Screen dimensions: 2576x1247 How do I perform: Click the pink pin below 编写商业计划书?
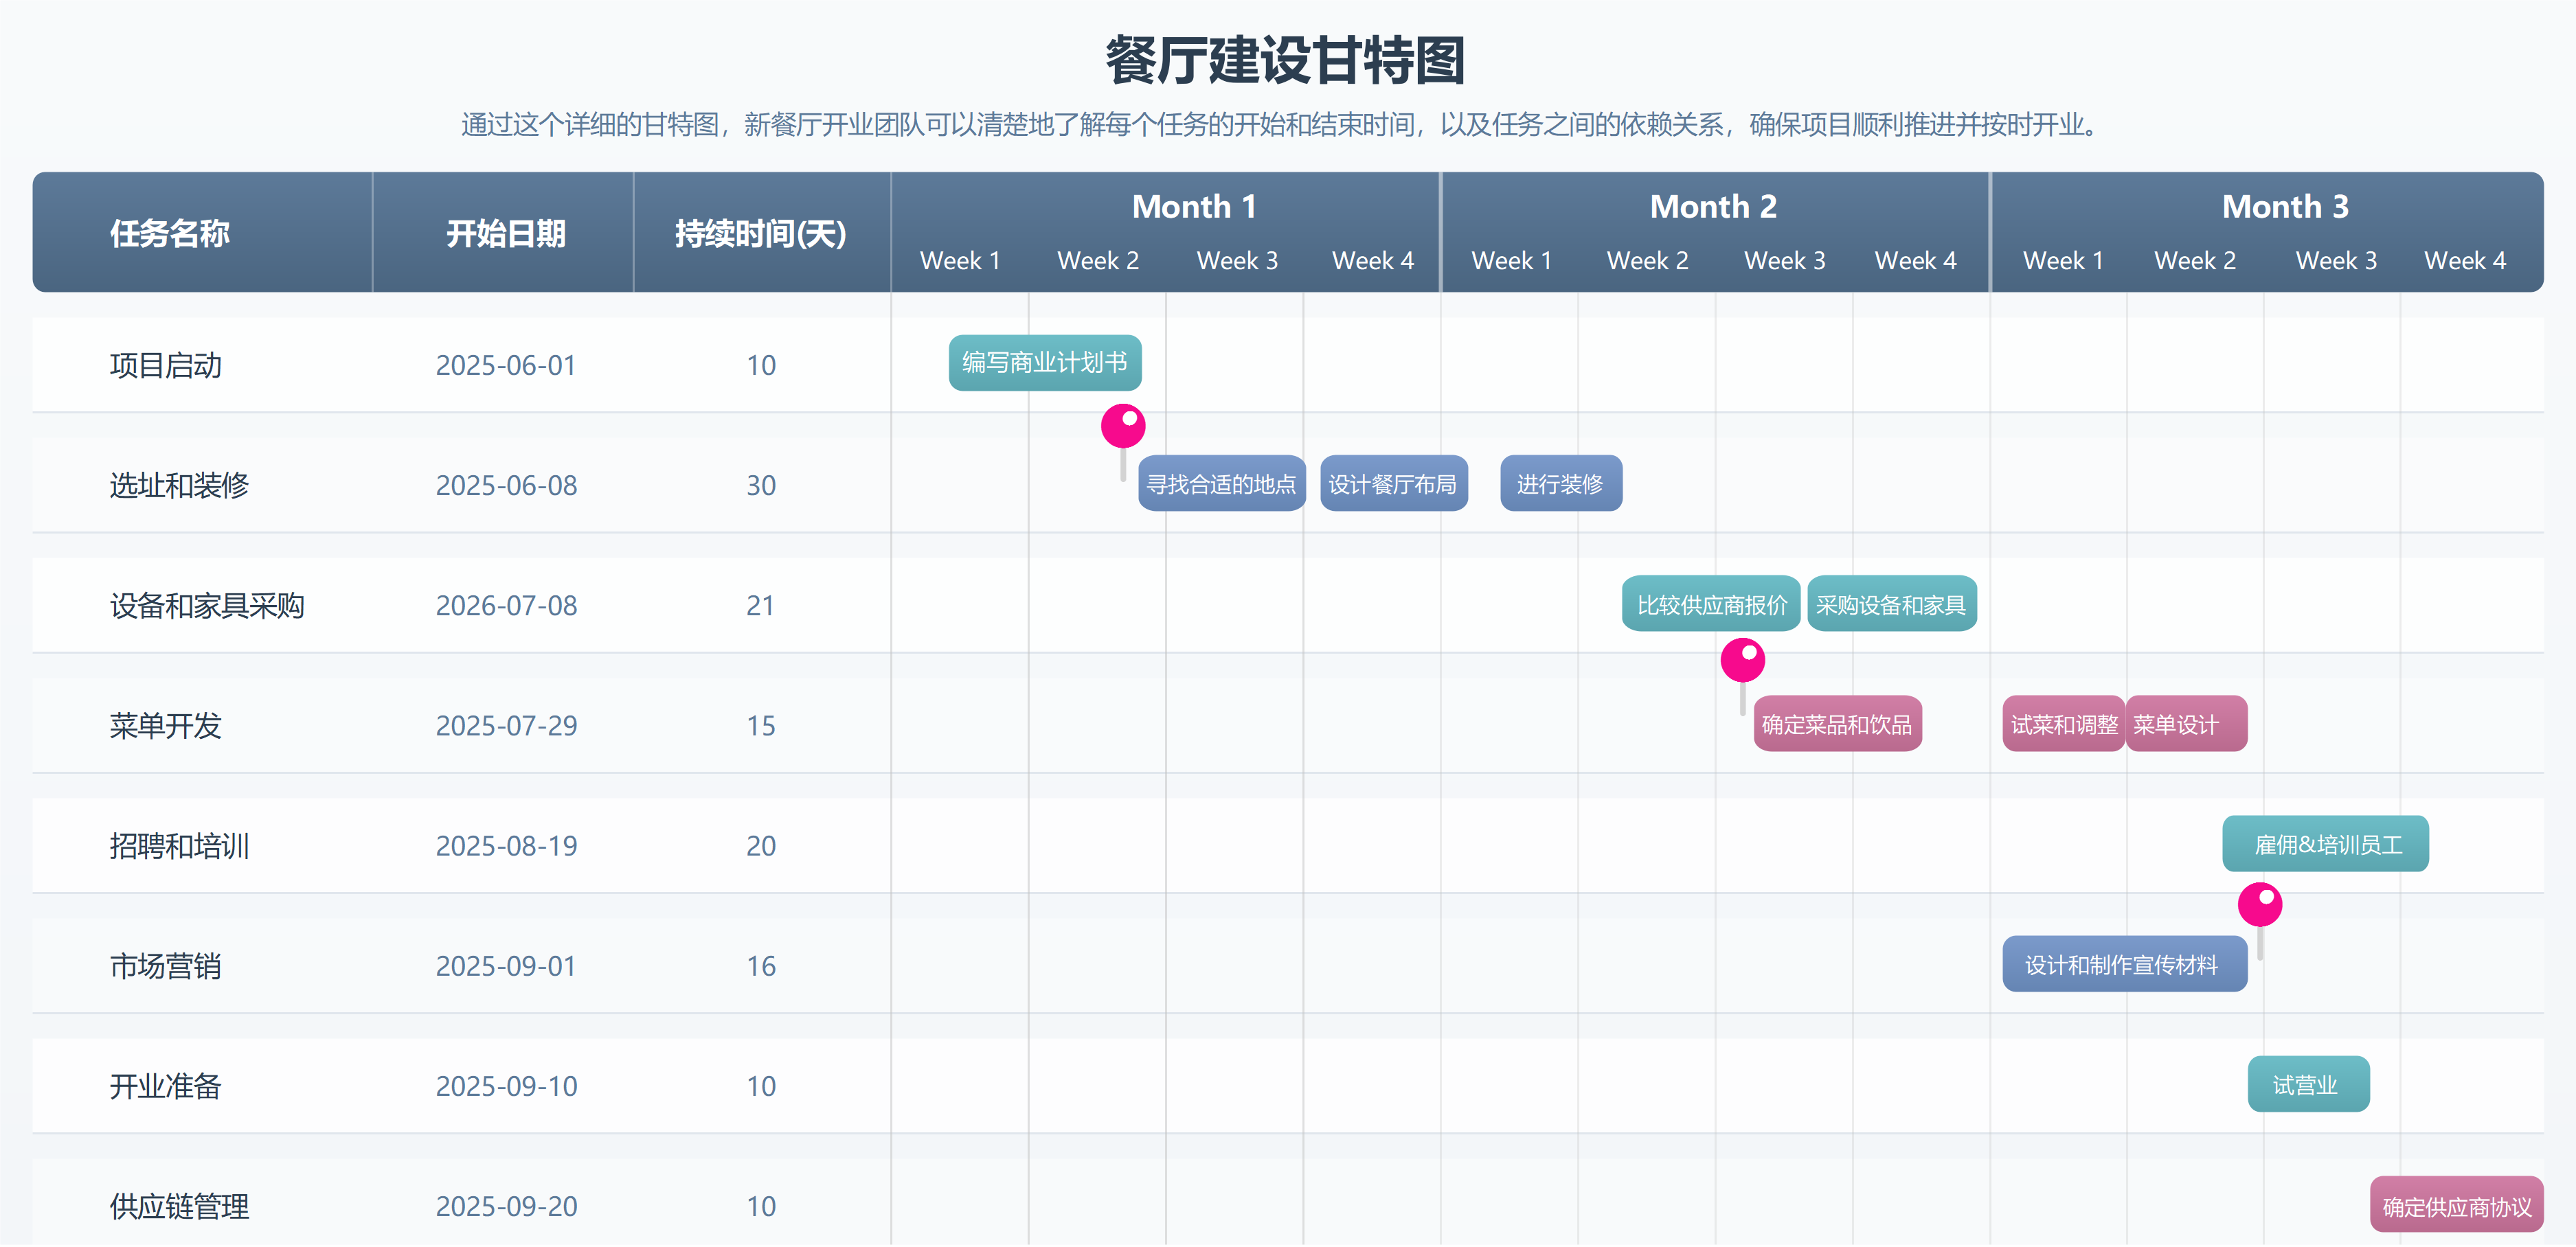pyautogui.click(x=1123, y=427)
